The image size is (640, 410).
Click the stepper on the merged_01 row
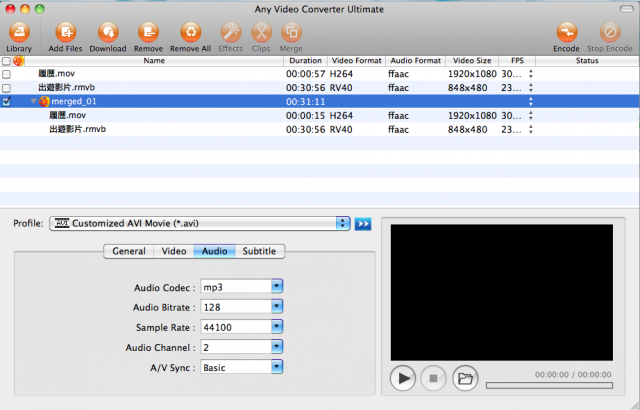531,102
